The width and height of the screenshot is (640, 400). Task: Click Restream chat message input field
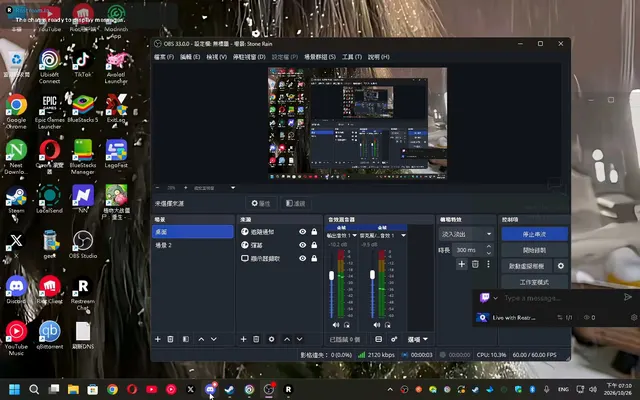click(559, 298)
